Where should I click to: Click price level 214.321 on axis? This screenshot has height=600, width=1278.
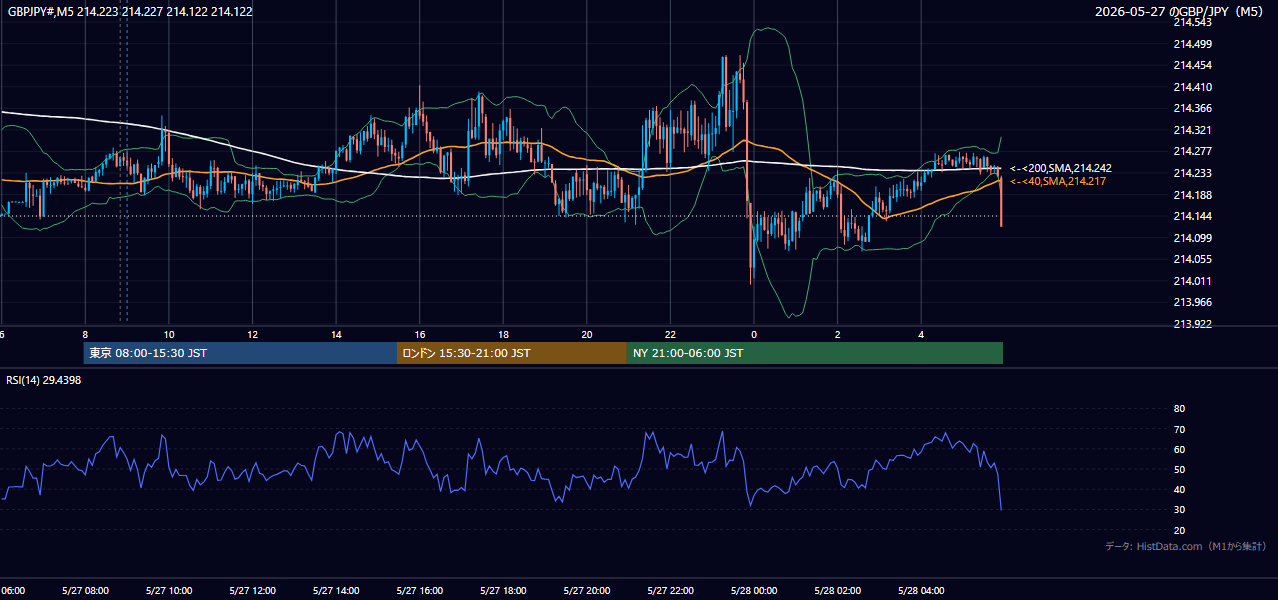(1192, 130)
